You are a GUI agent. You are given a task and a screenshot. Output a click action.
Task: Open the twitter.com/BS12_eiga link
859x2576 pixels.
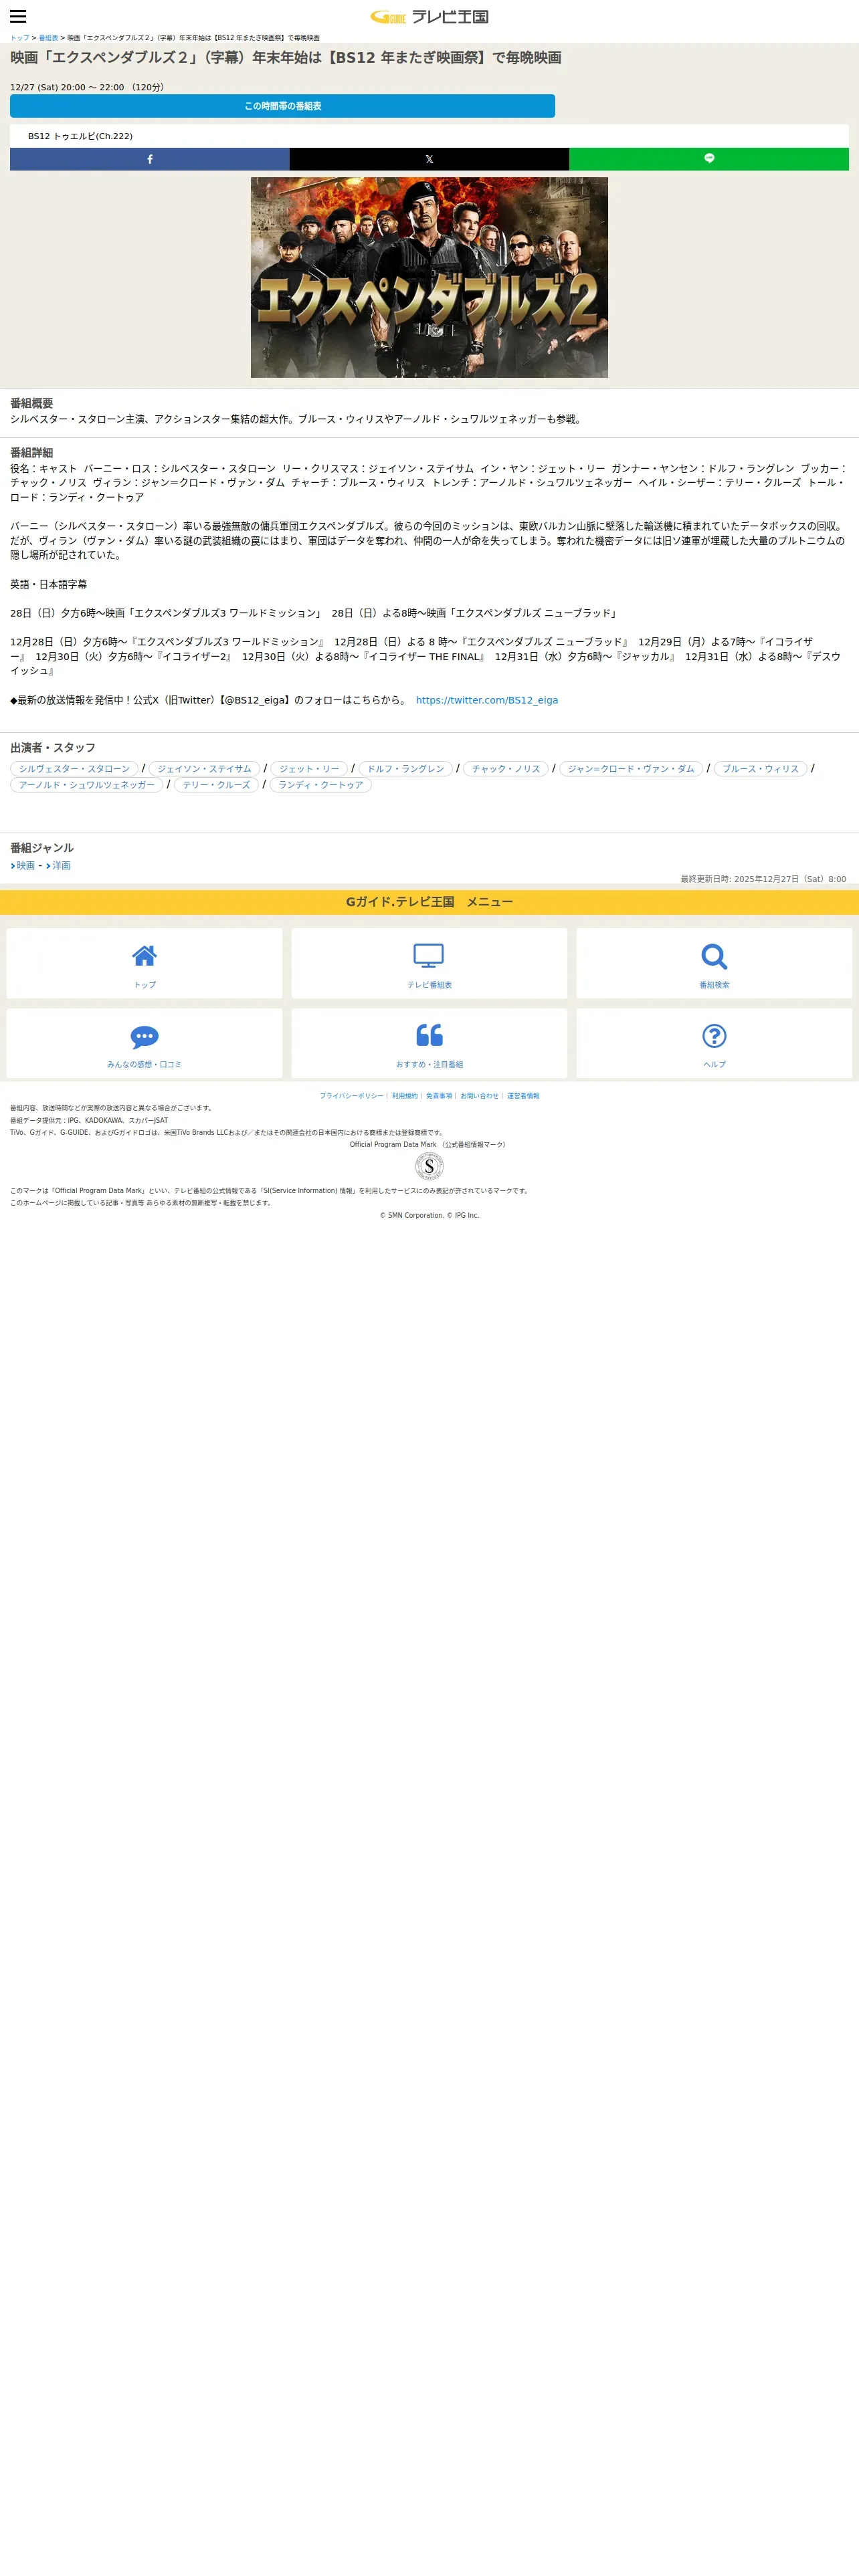487,700
